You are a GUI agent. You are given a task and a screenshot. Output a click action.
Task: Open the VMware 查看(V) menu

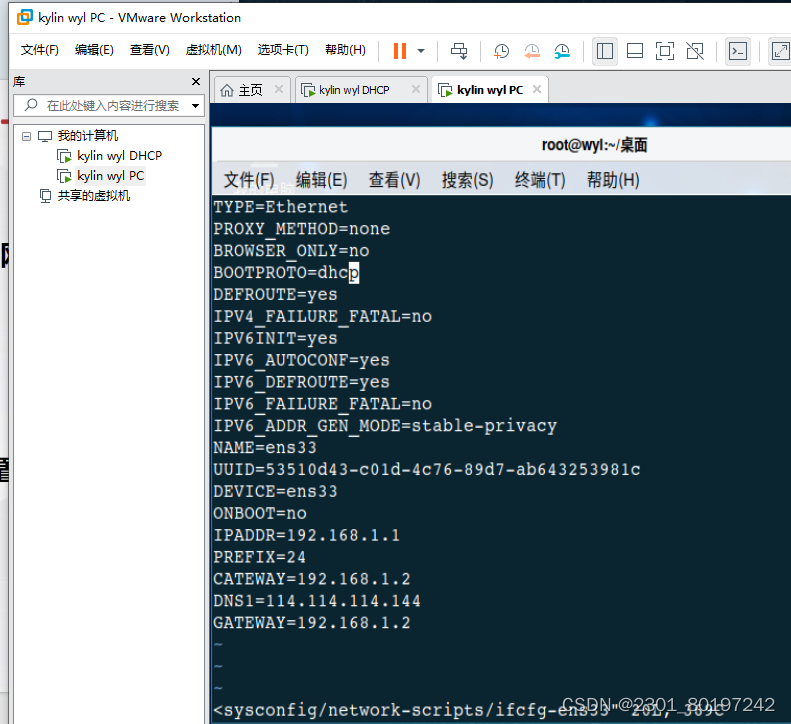(149, 50)
